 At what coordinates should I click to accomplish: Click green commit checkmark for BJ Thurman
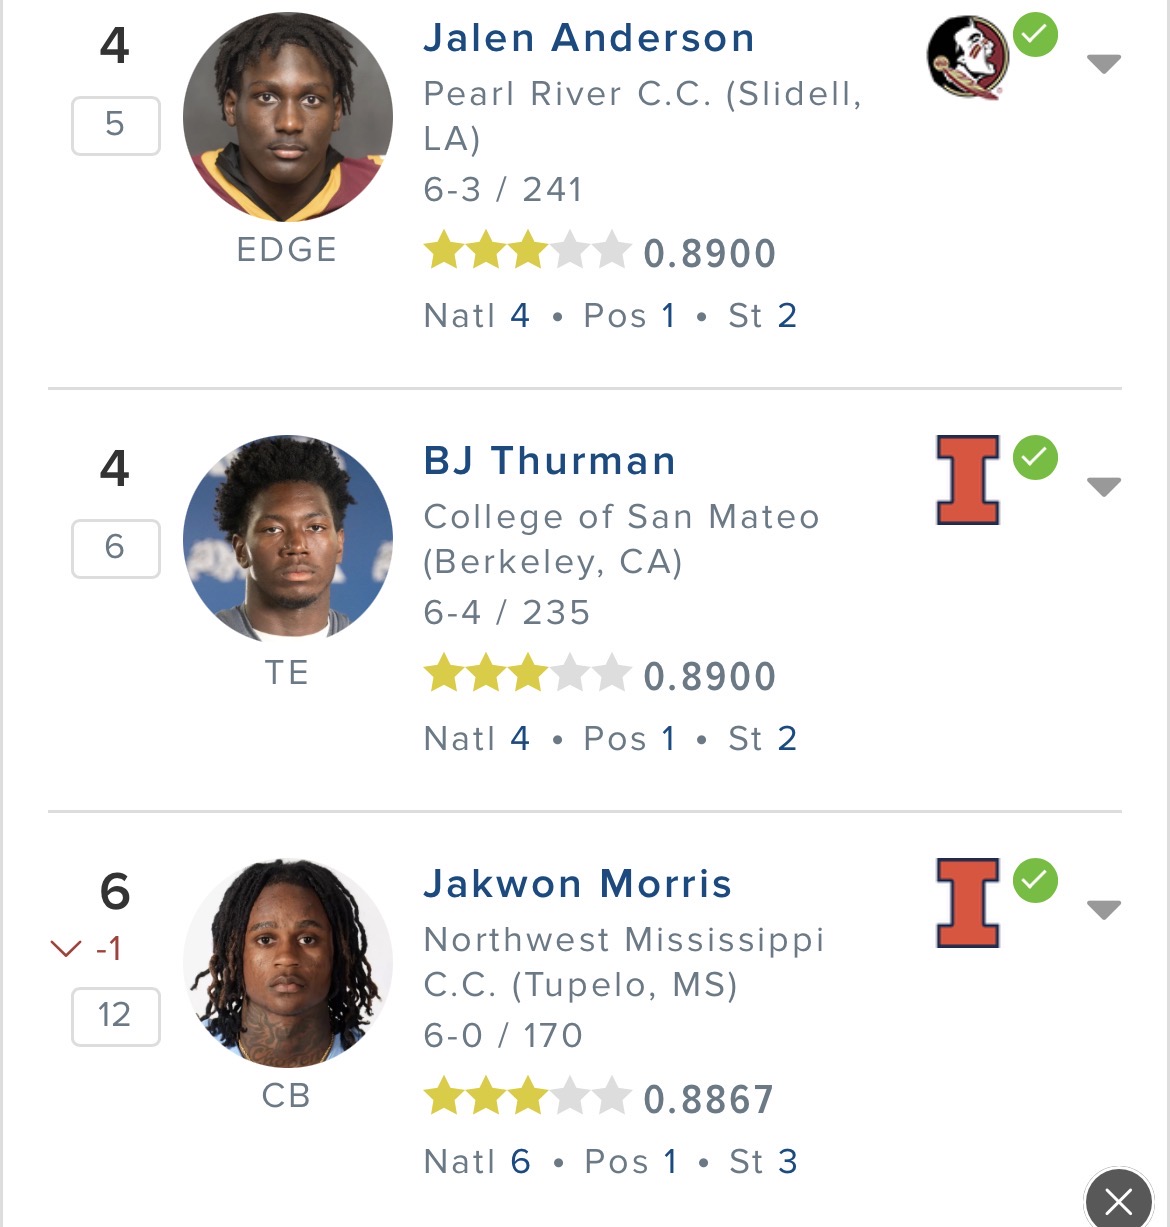[1035, 458]
